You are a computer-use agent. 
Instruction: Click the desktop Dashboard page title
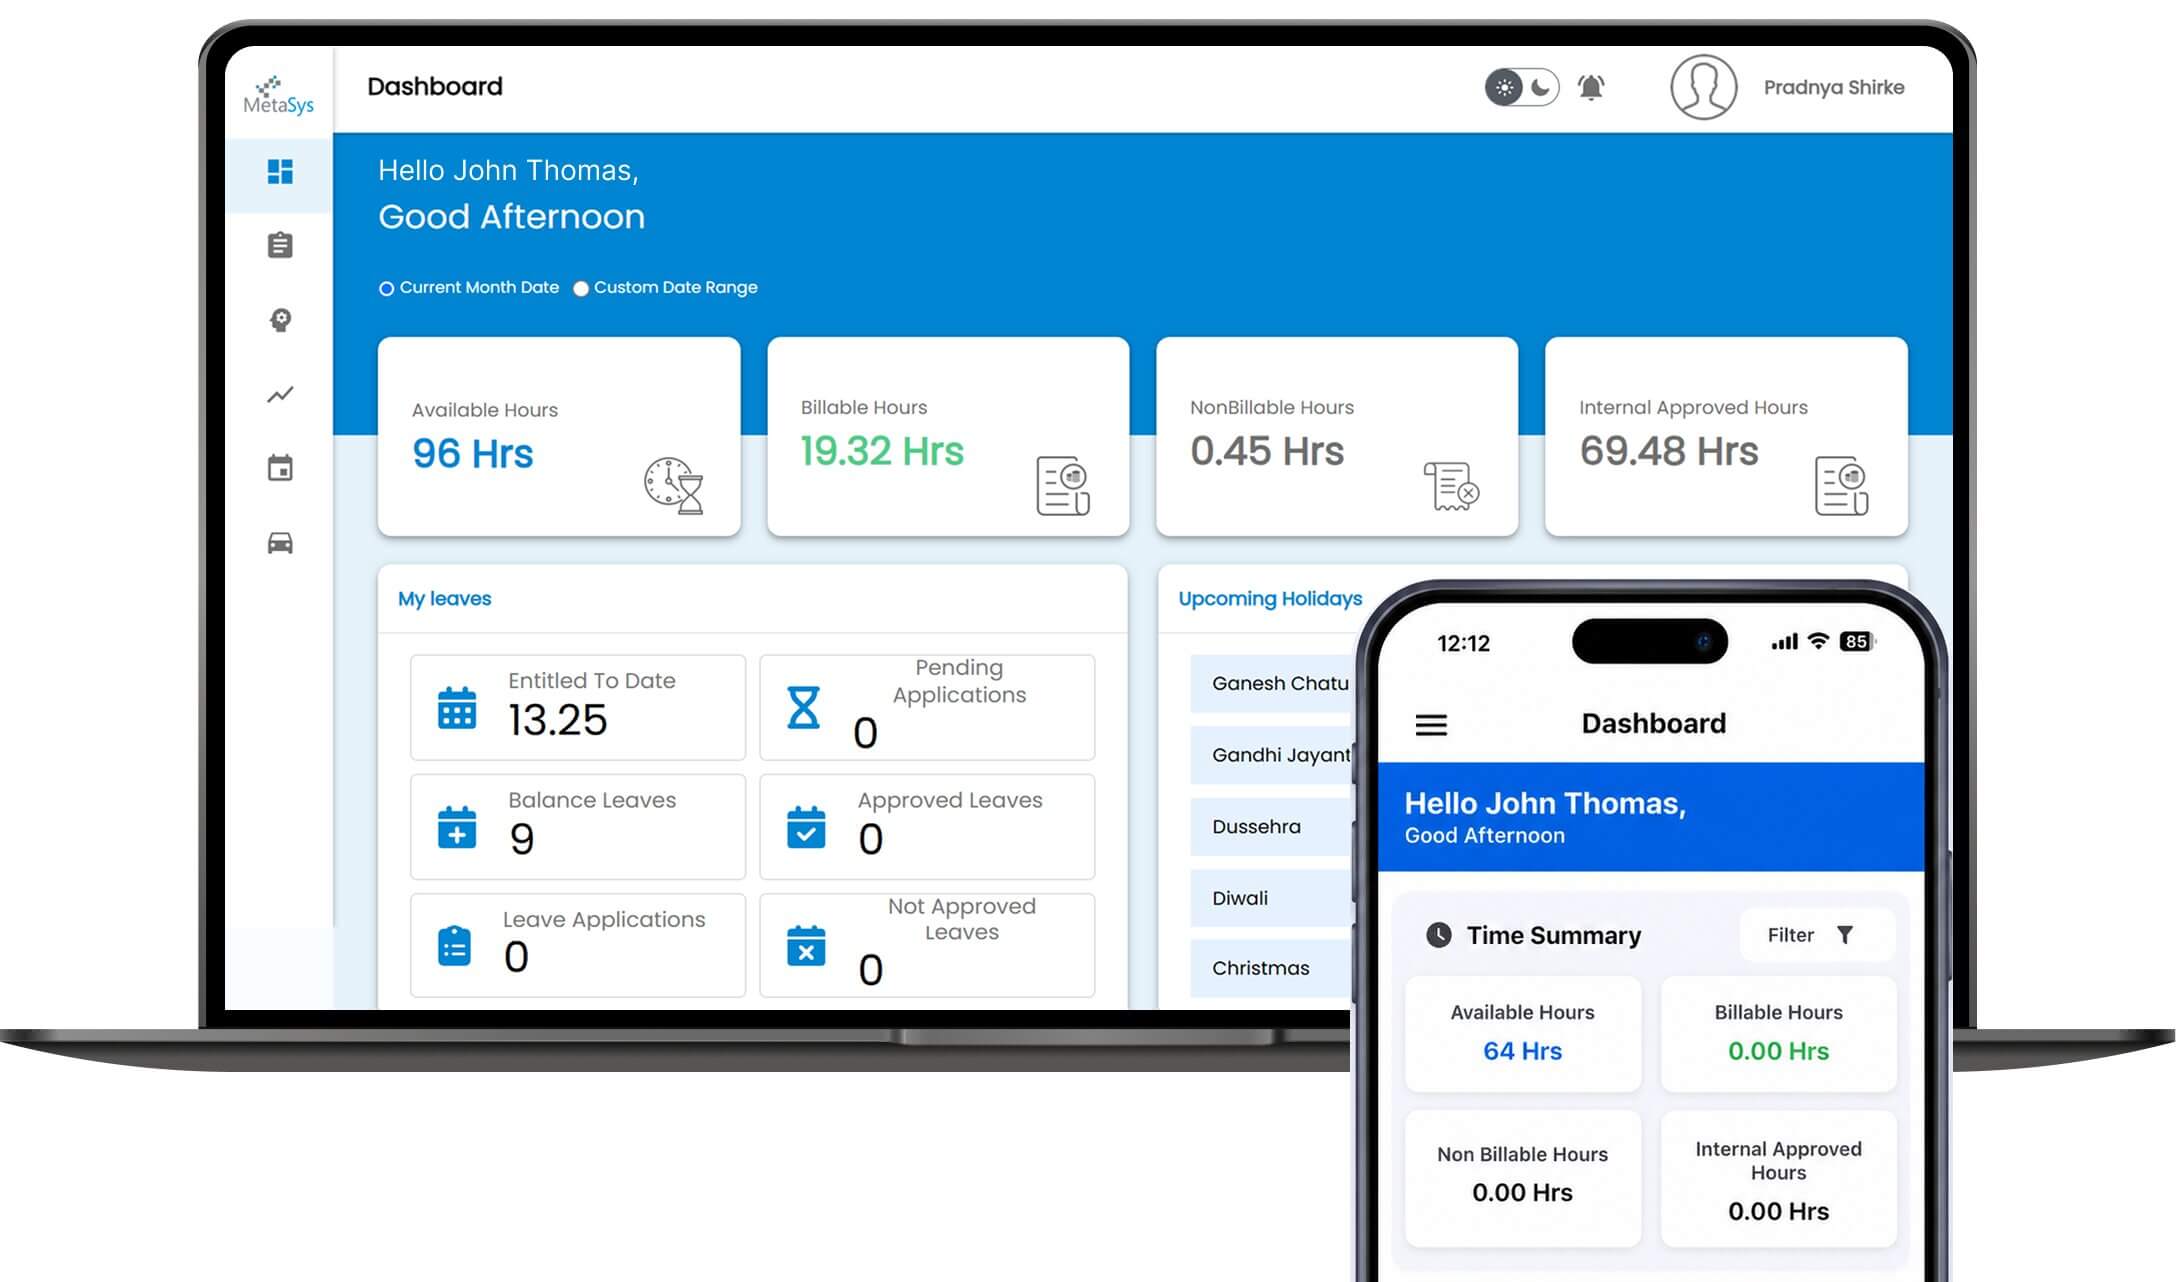tap(435, 86)
